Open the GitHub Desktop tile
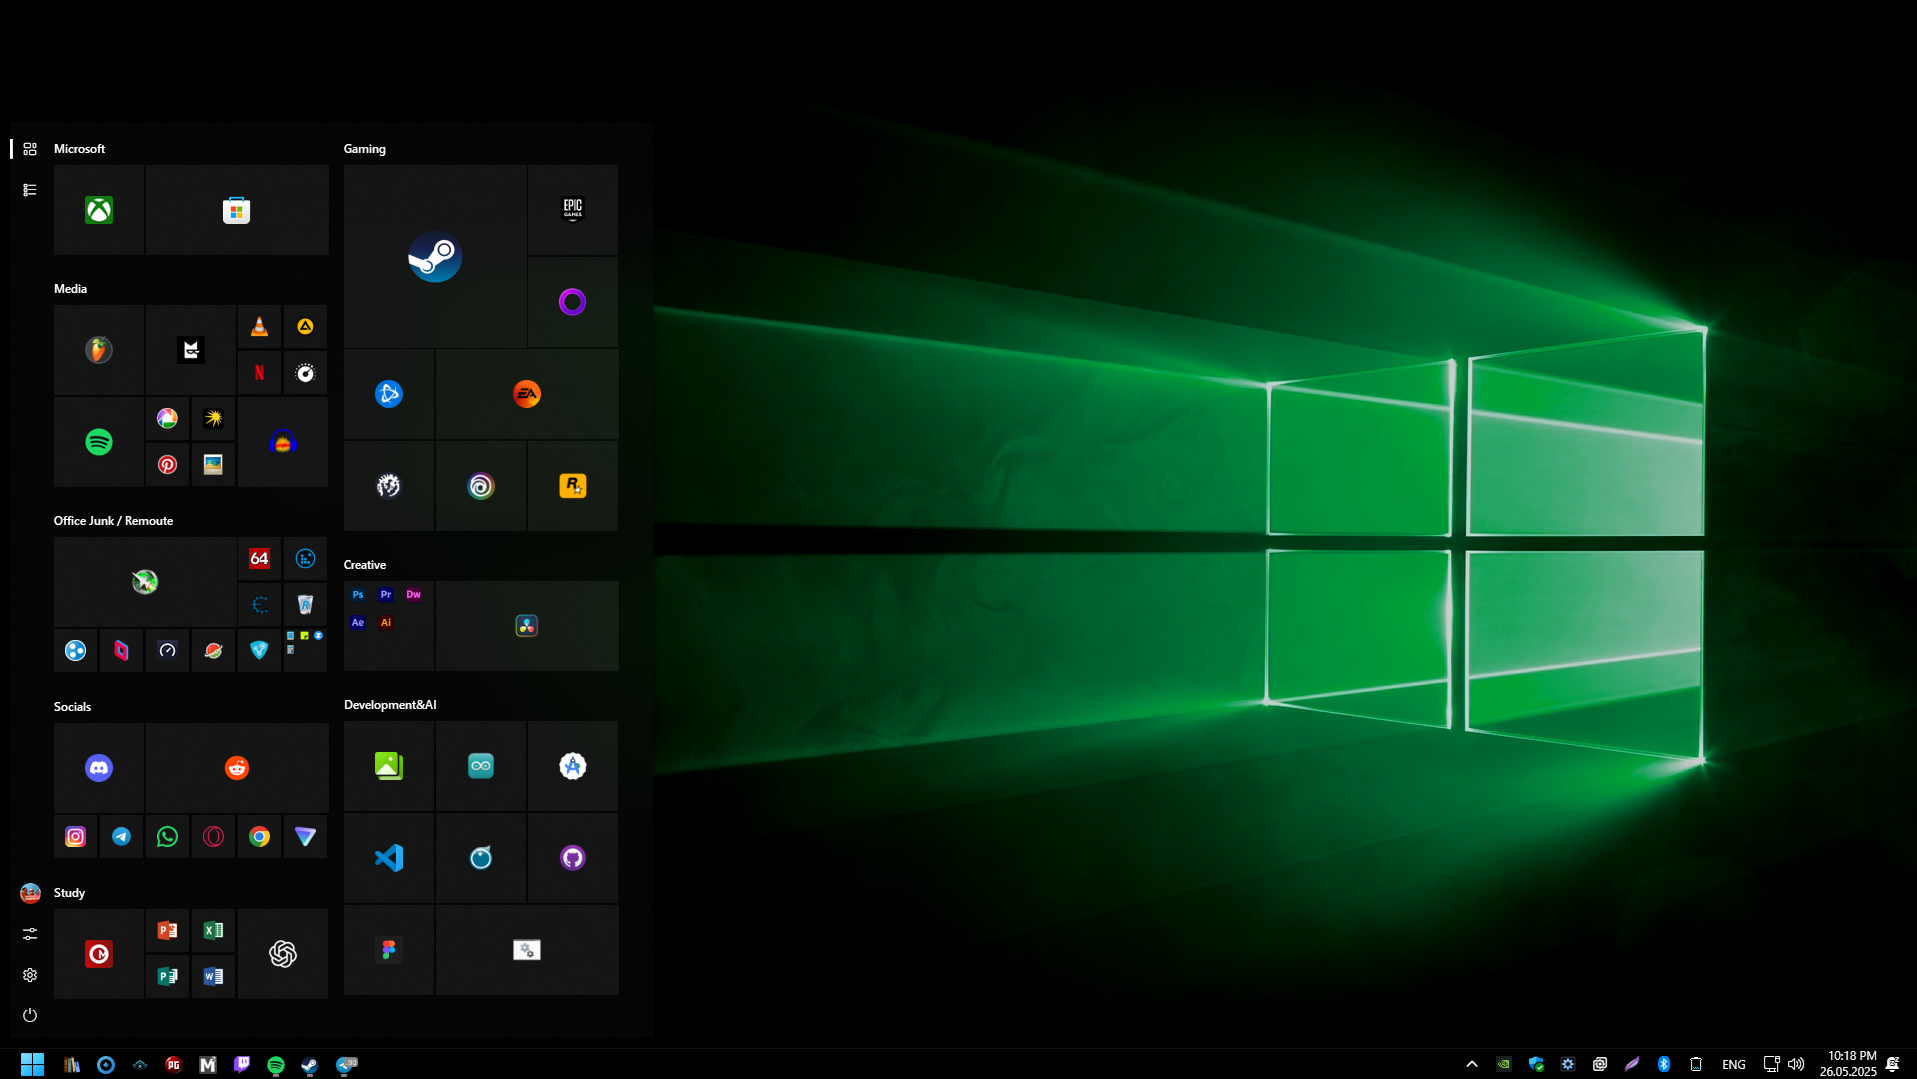 click(573, 858)
